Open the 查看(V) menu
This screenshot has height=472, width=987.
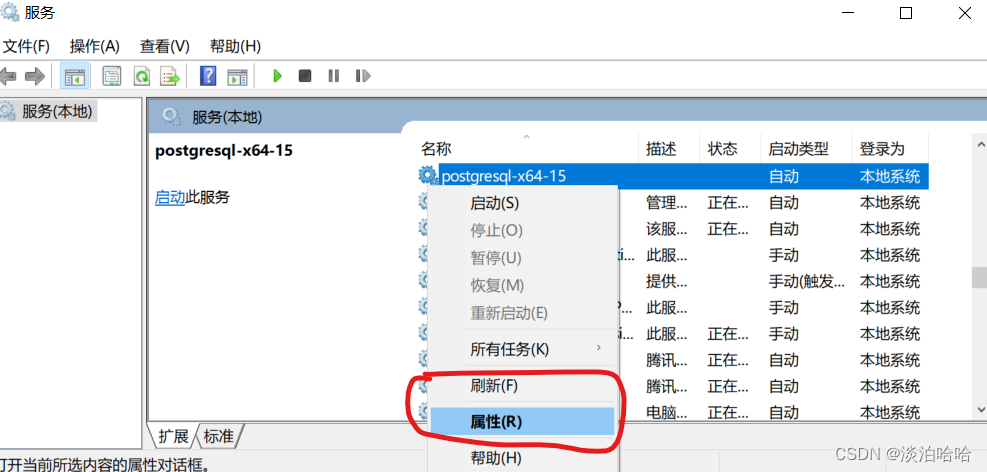[164, 46]
